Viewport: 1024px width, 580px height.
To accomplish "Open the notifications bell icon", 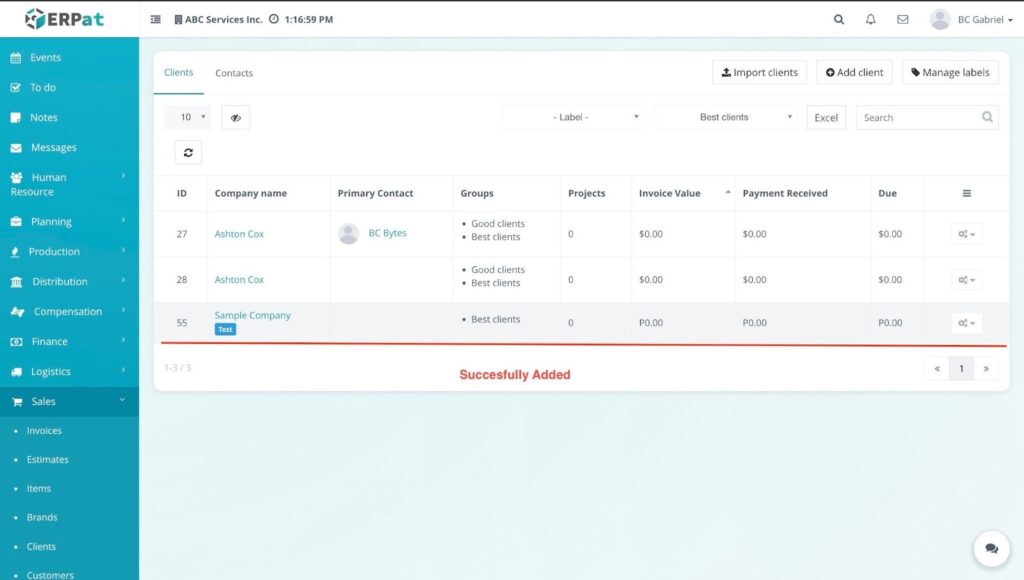I will pyautogui.click(x=870, y=19).
